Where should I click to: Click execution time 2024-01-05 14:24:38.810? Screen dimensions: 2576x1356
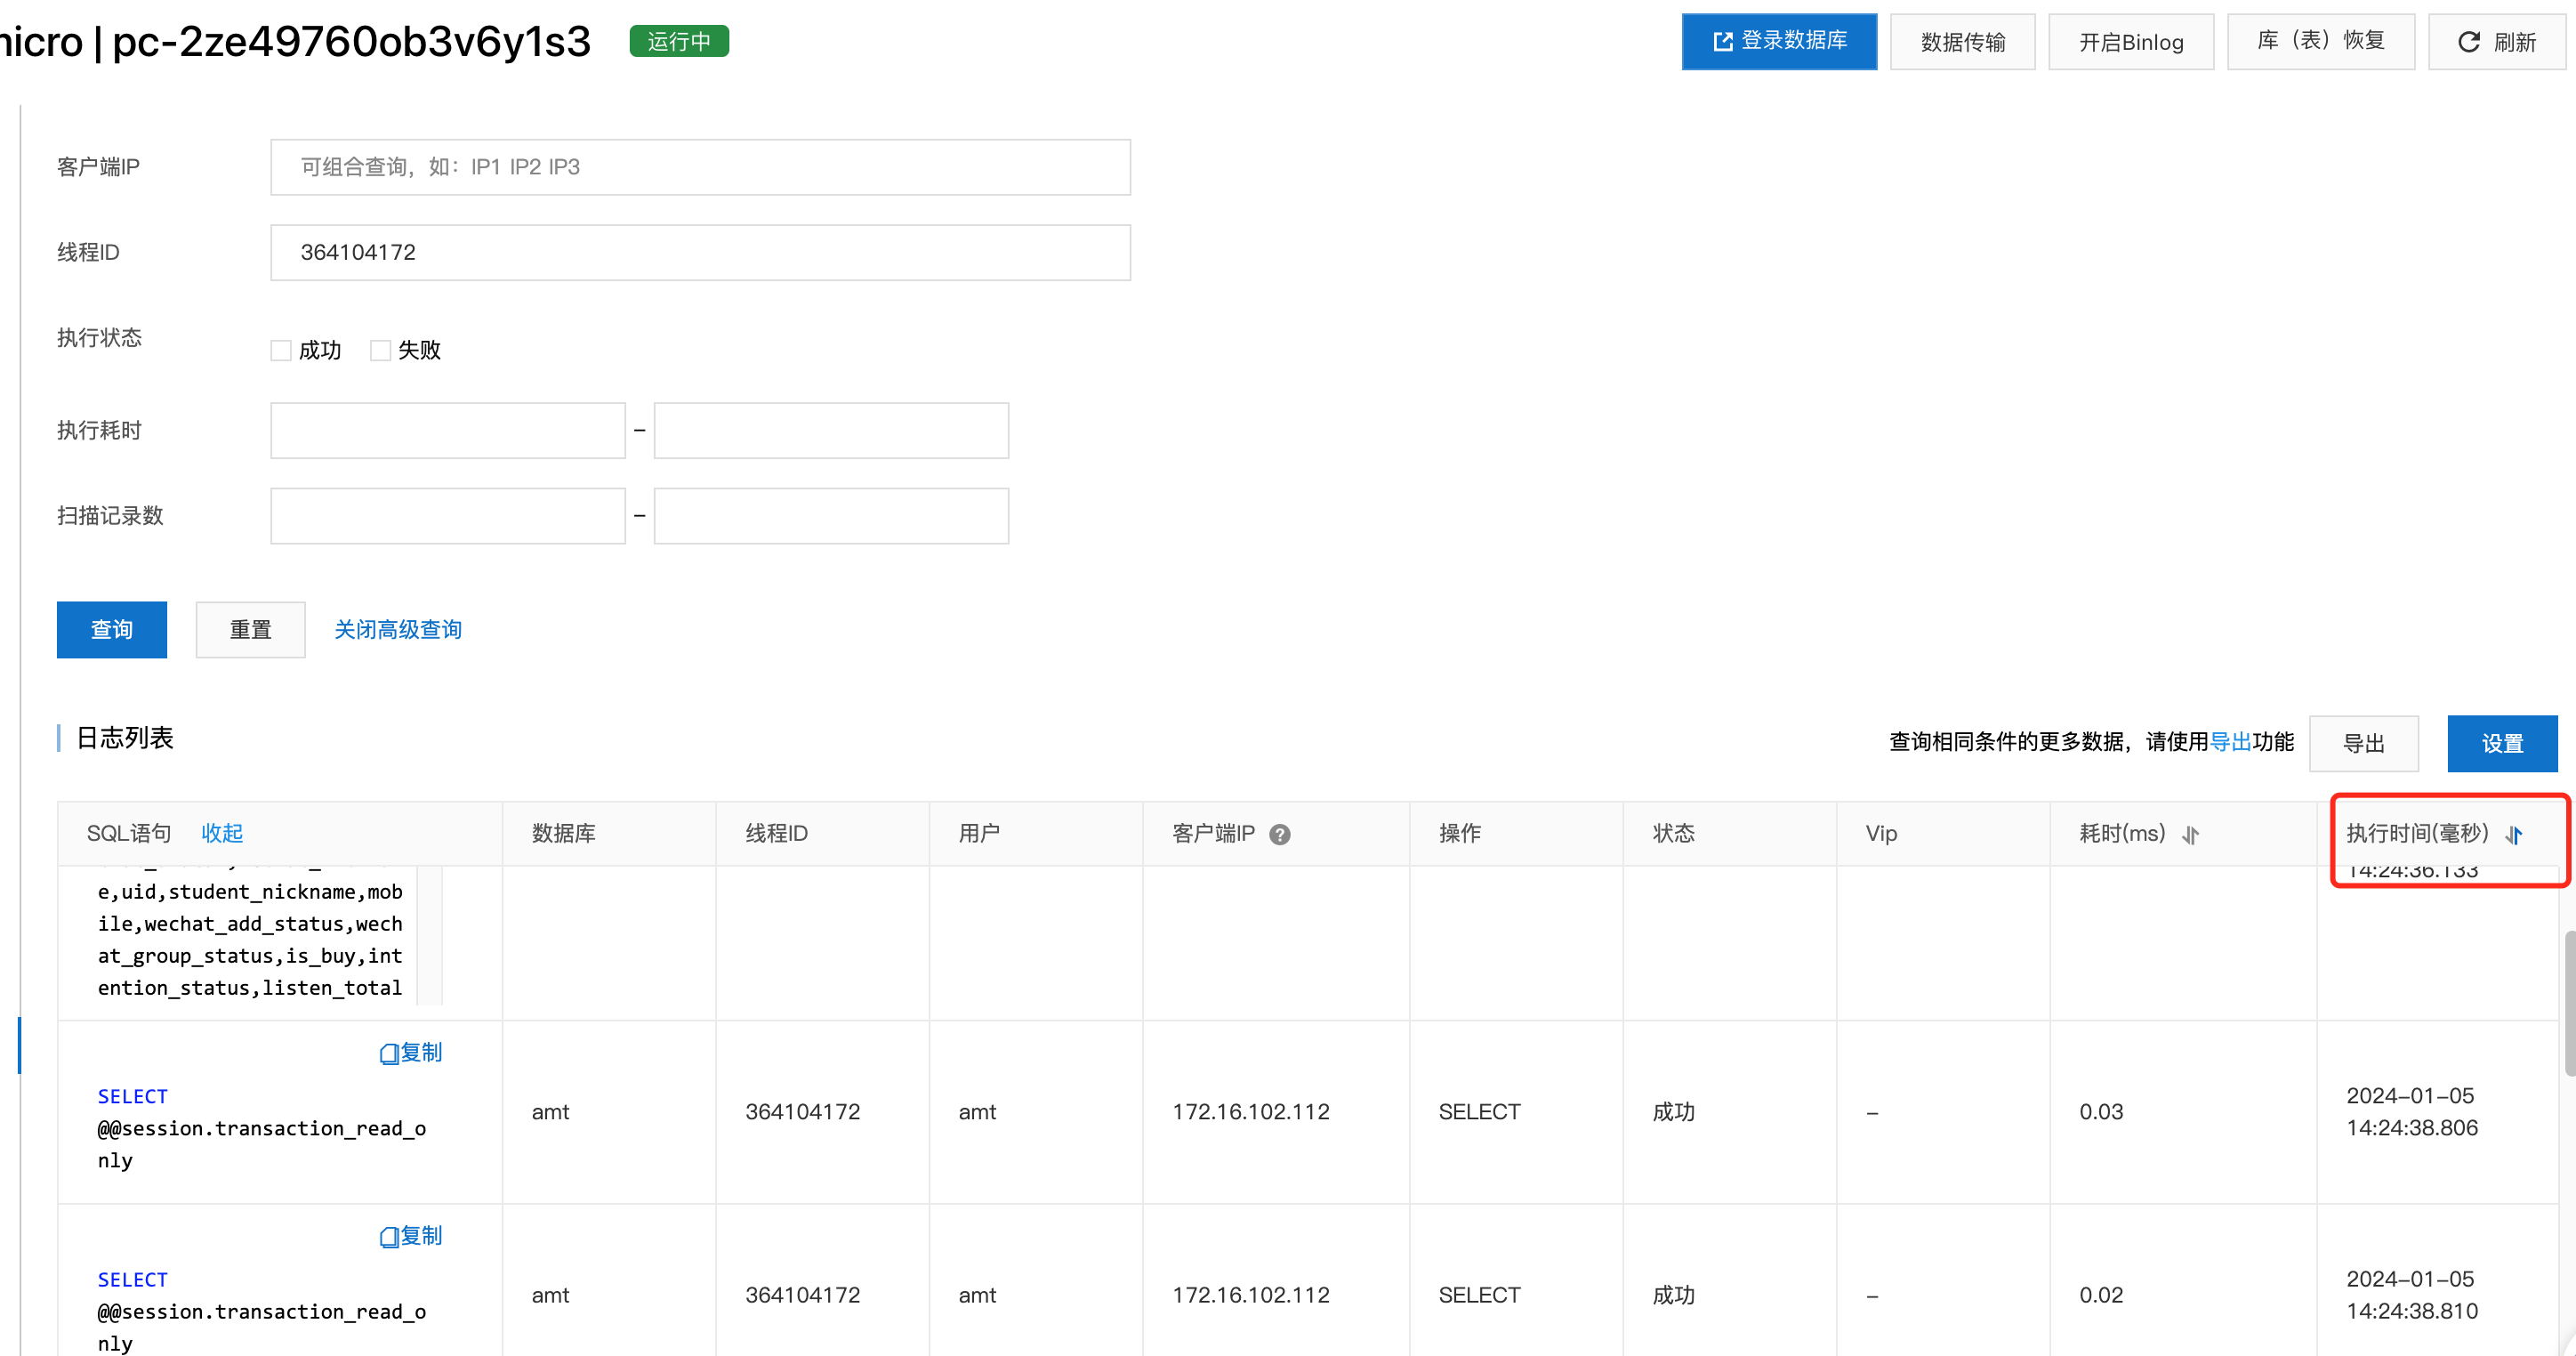coord(2411,1294)
